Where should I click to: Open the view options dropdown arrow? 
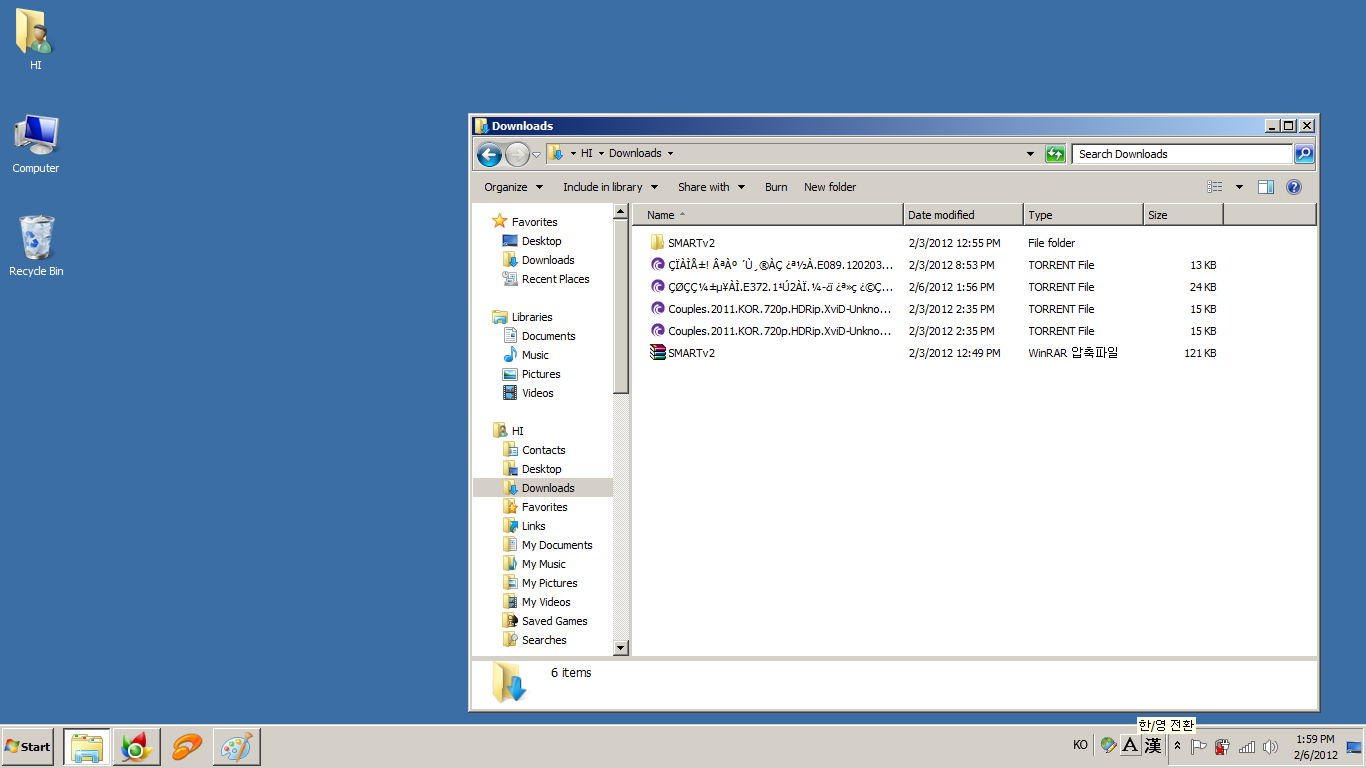point(1239,187)
